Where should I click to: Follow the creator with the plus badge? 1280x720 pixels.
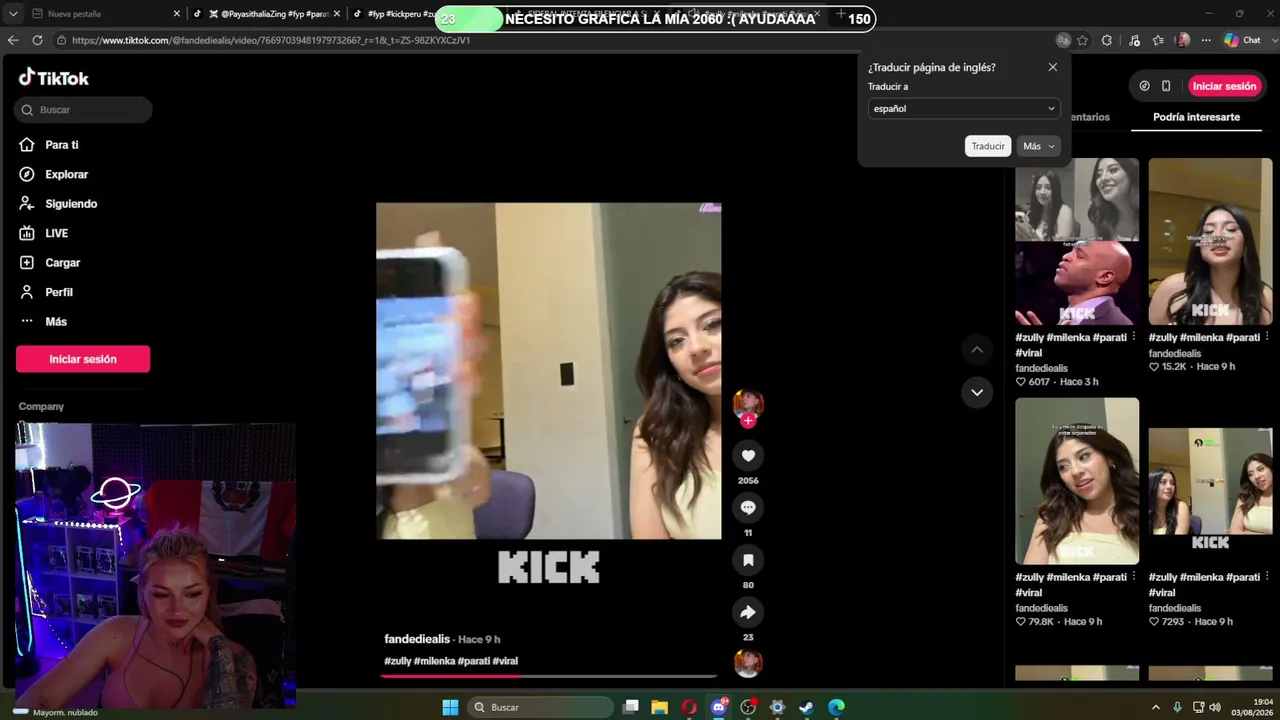pyautogui.click(x=748, y=421)
